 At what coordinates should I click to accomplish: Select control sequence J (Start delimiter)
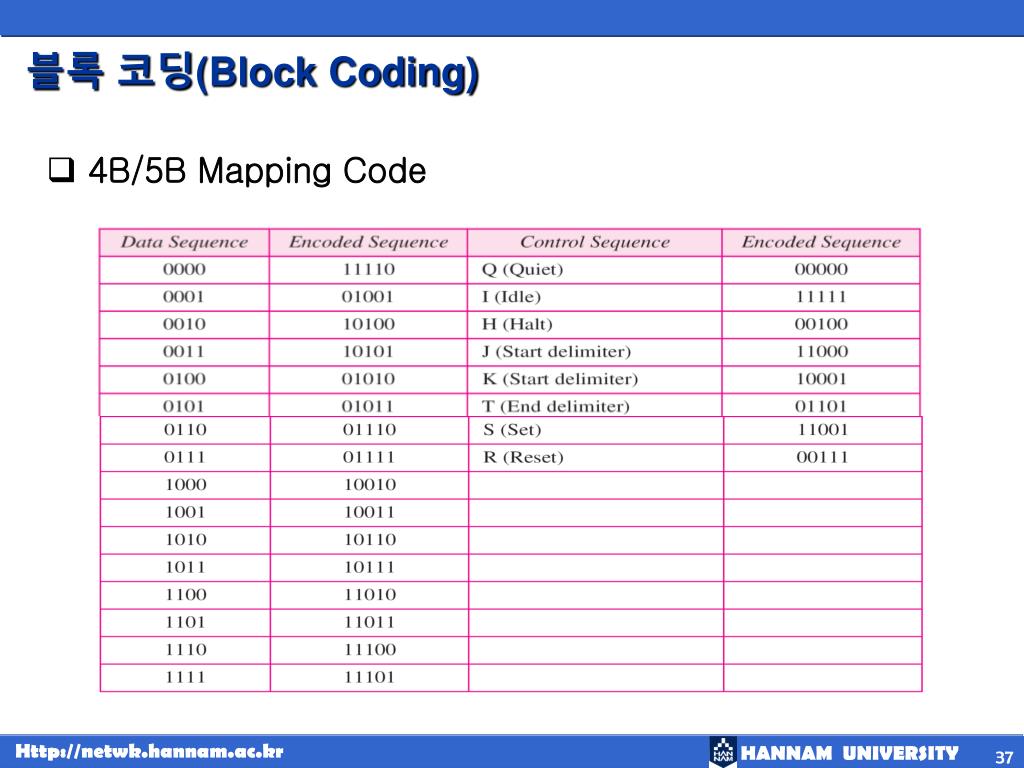[x=556, y=352]
